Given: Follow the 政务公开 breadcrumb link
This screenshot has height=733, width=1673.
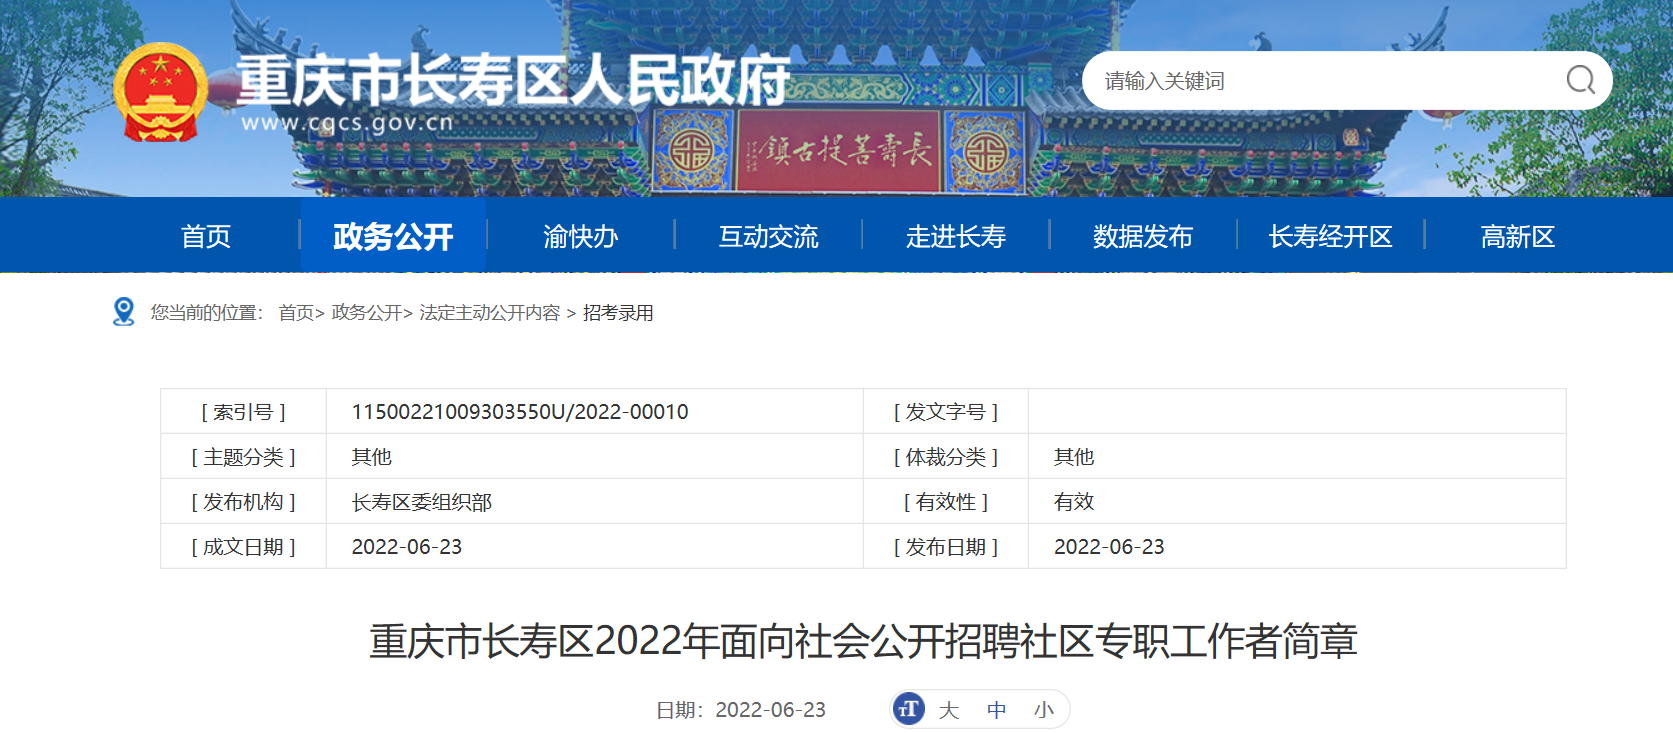Looking at the screenshot, I should pyautogui.click(x=367, y=313).
